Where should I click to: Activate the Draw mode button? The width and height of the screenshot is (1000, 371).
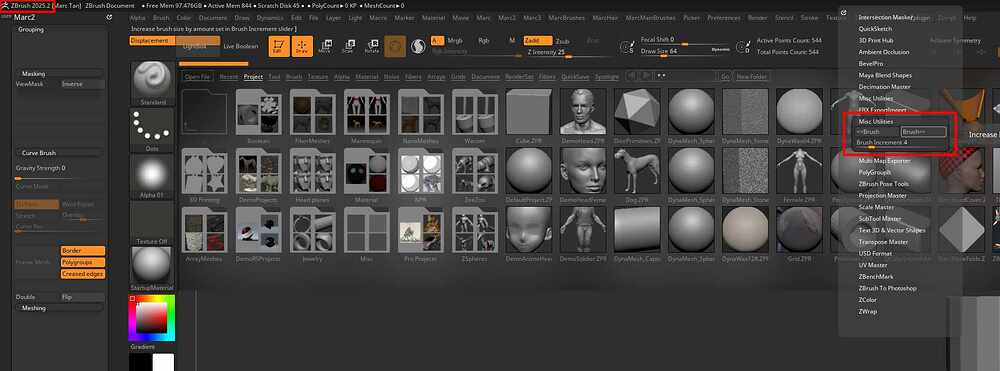coord(302,47)
